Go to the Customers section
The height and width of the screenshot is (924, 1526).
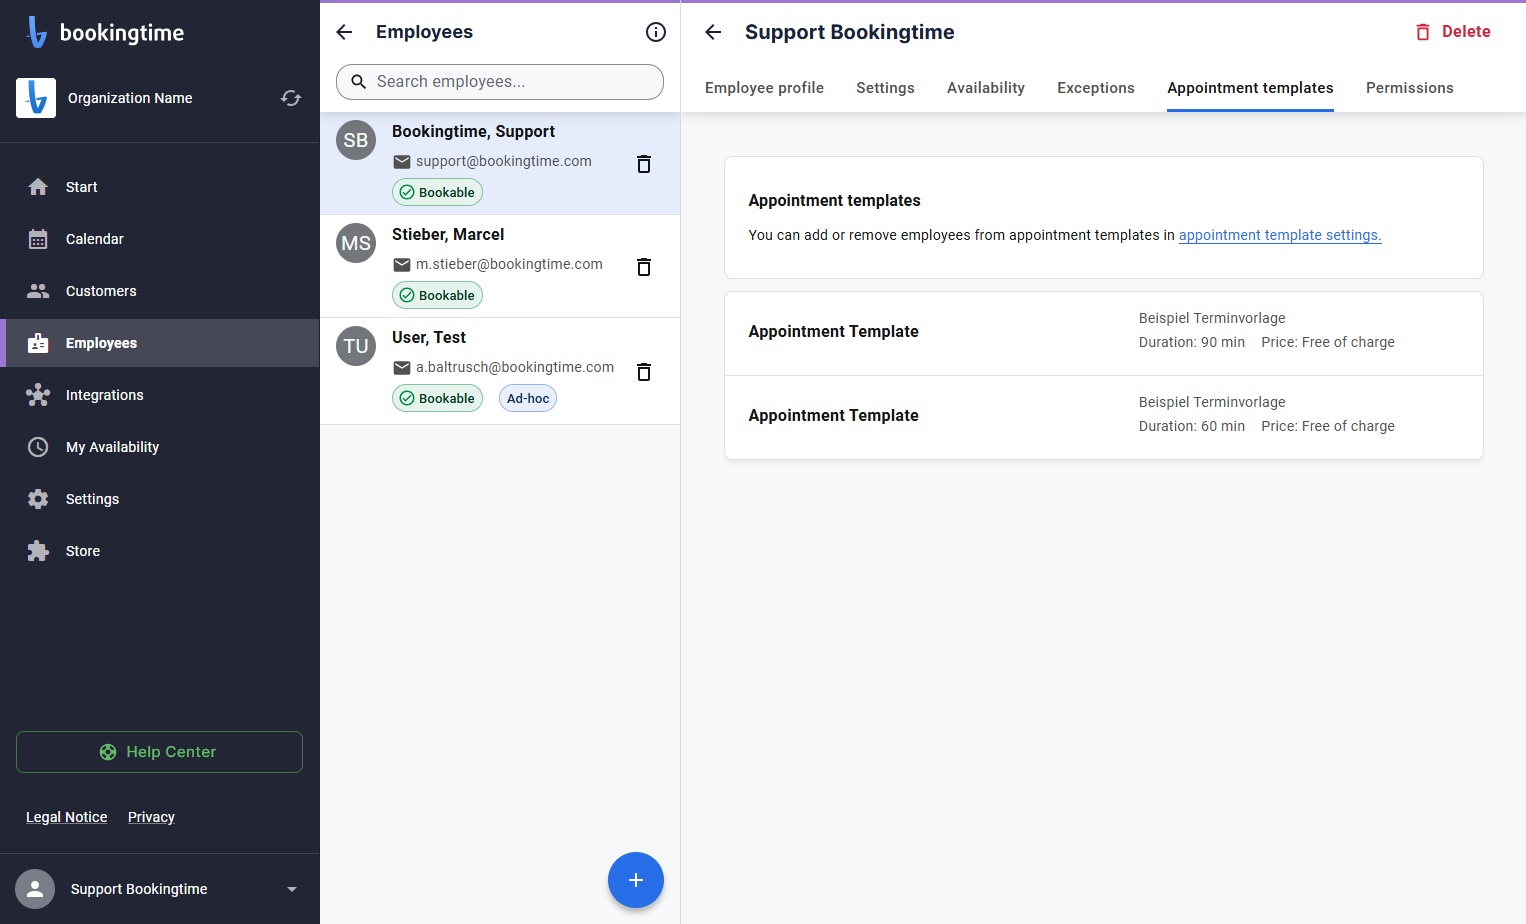click(160, 291)
